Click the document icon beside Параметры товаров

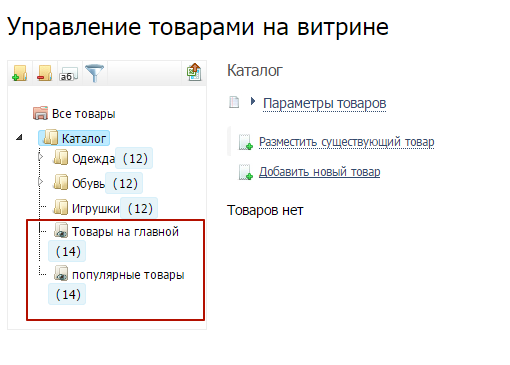click(x=234, y=102)
